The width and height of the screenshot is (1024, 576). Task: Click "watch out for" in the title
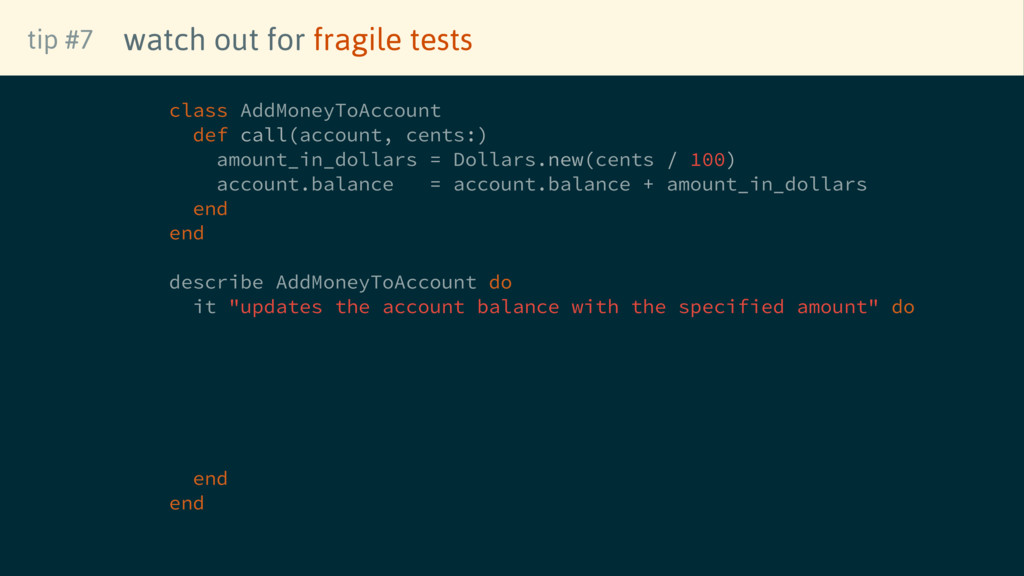[x=214, y=40]
